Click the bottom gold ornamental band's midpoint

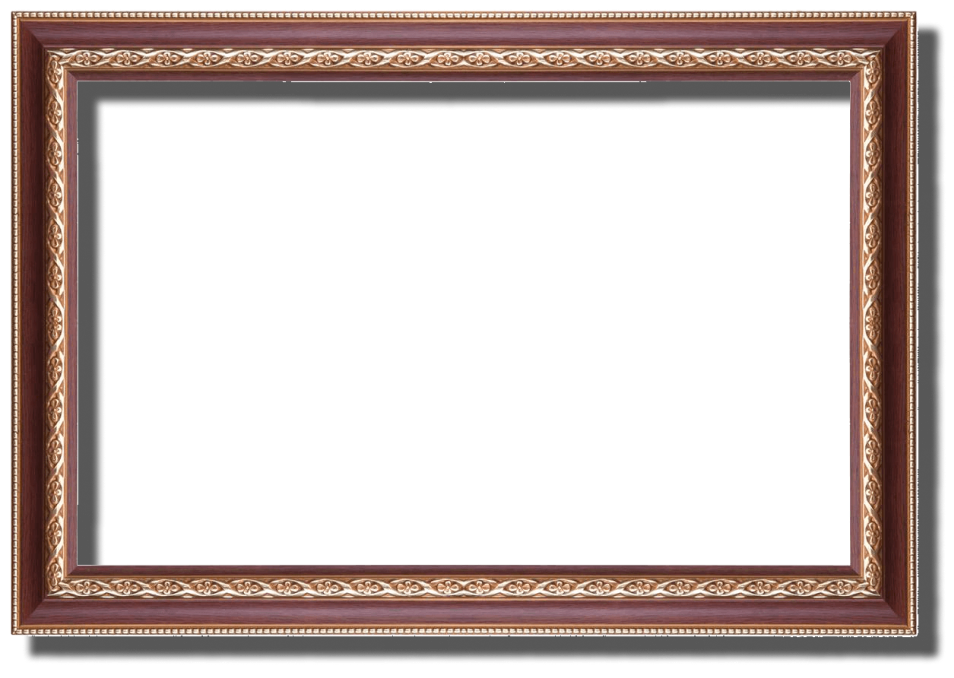pos(465,587)
